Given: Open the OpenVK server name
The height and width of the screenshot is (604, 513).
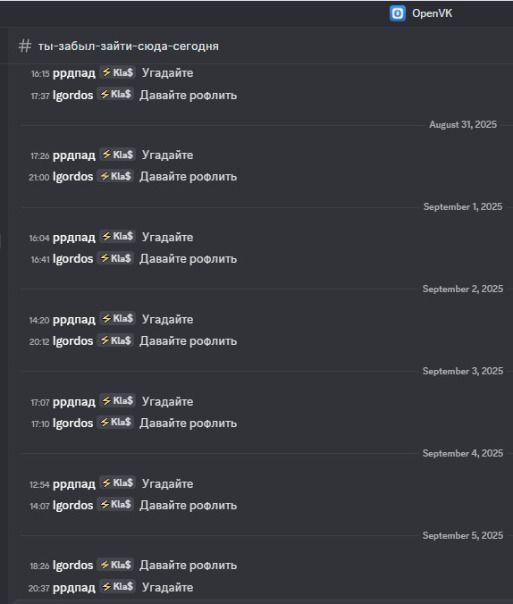Looking at the screenshot, I should coord(432,13).
